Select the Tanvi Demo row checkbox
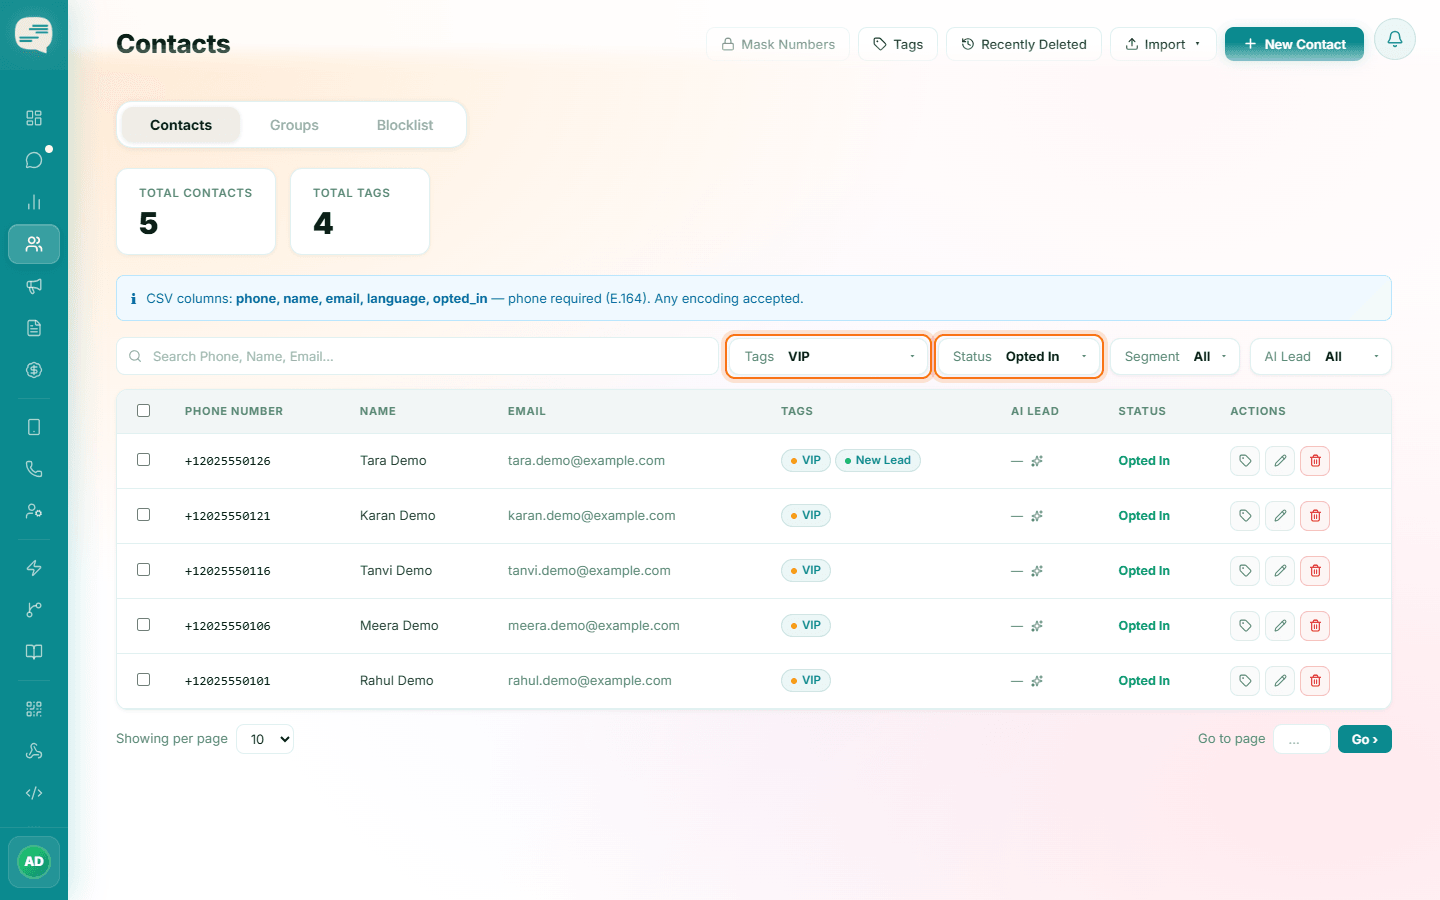Screen dimensions: 1440x900 [143, 570]
